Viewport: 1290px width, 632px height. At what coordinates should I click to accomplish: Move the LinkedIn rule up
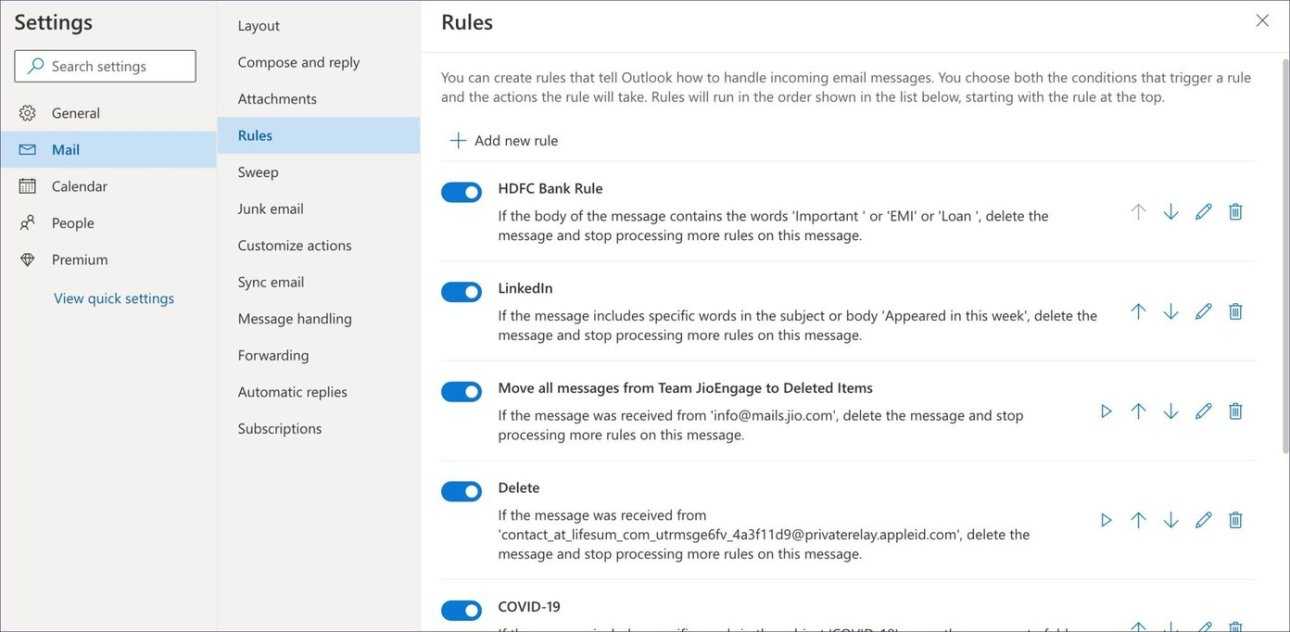click(x=1138, y=312)
